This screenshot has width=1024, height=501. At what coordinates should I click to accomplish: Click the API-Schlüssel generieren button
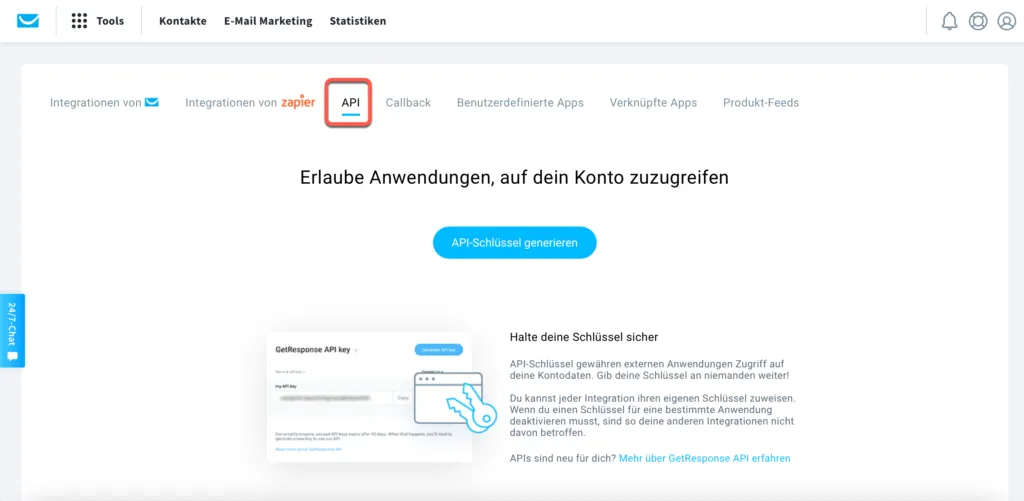click(x=515, y=242)
